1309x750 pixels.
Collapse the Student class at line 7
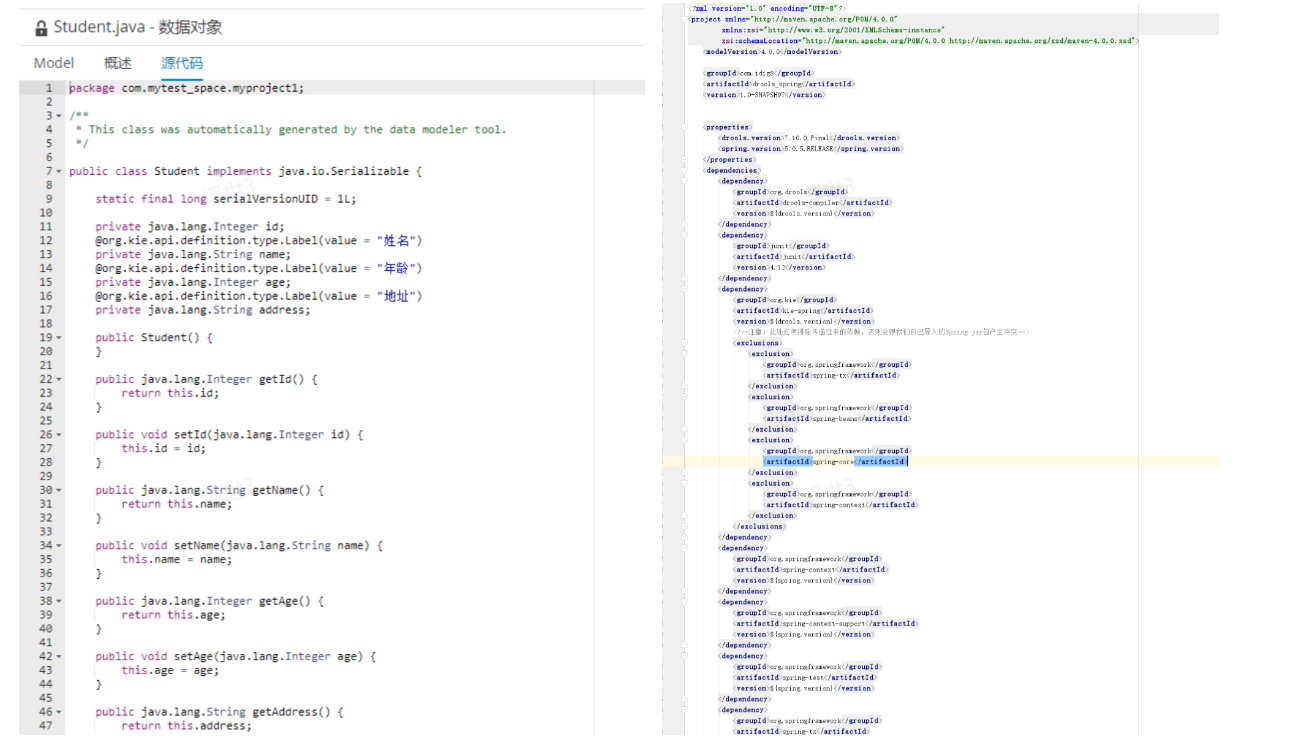pyautogui.click(x=58, y=172)
